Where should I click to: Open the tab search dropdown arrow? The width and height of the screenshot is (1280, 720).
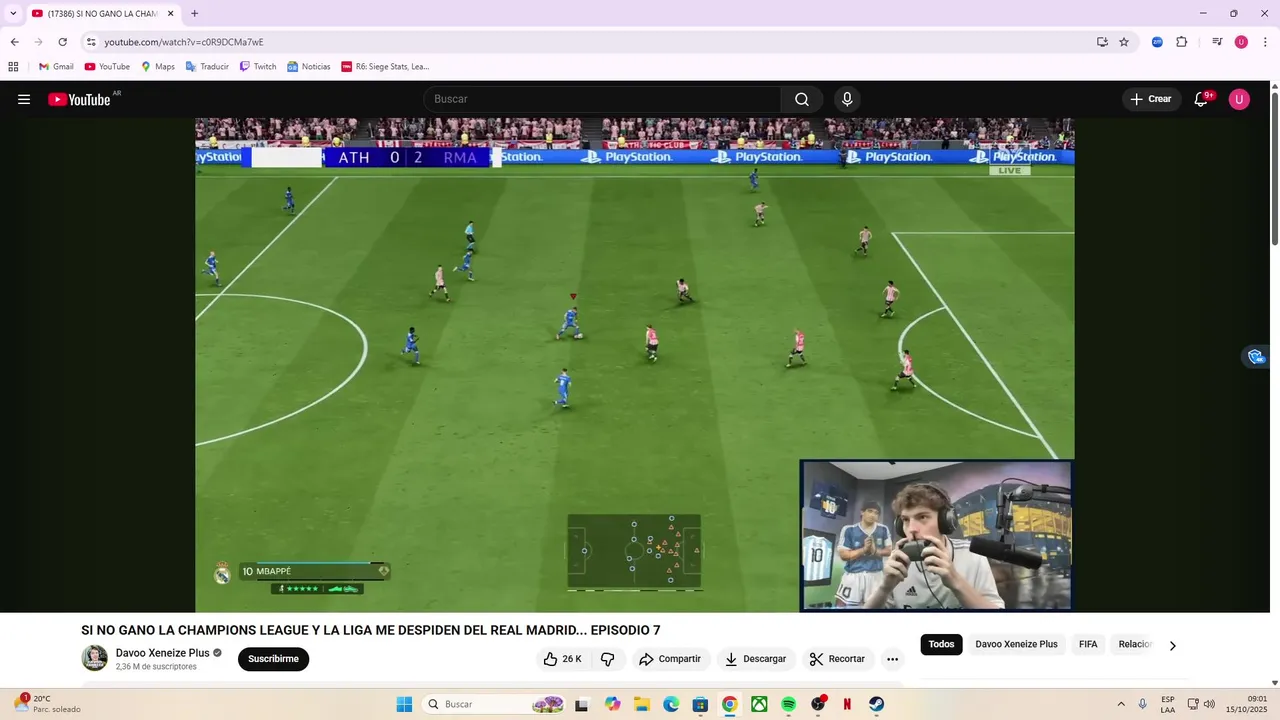point(13,13)
